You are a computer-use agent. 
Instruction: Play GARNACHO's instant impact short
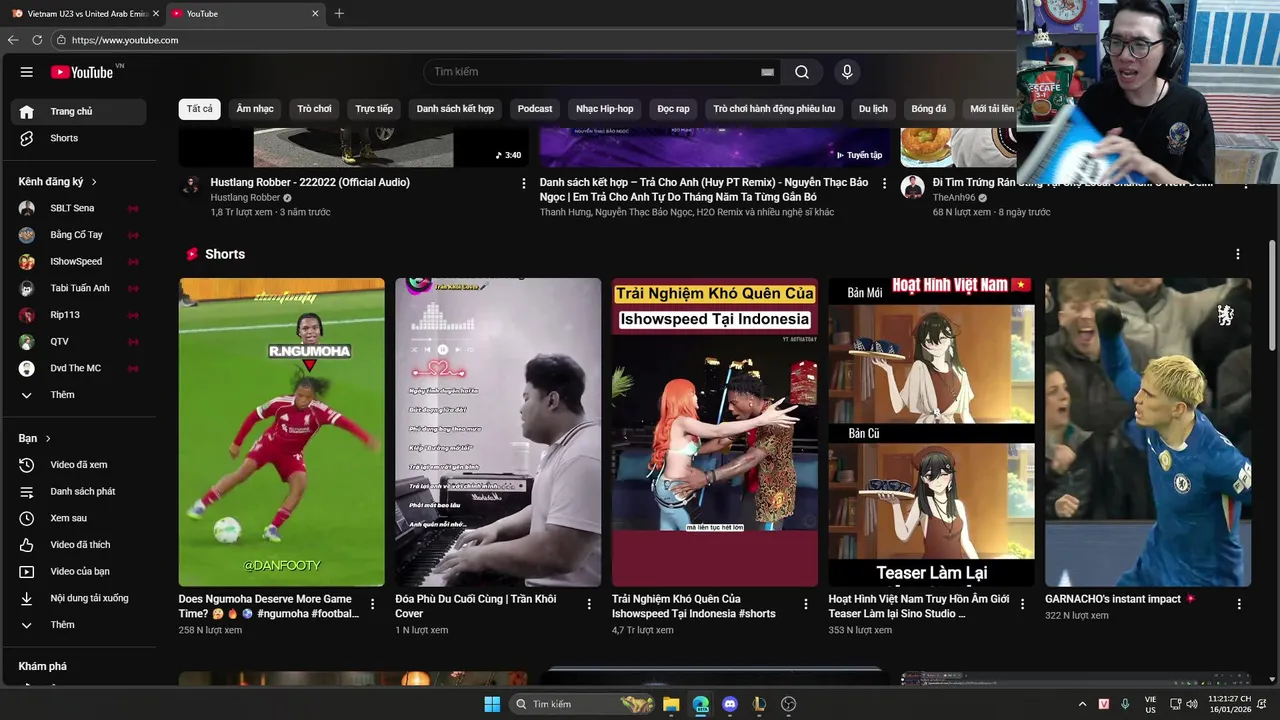[1148, 432]
